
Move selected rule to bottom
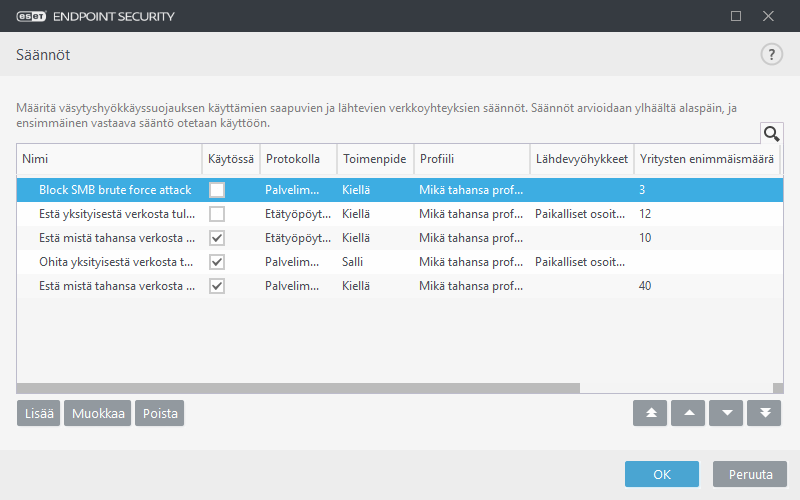[764, 413]
